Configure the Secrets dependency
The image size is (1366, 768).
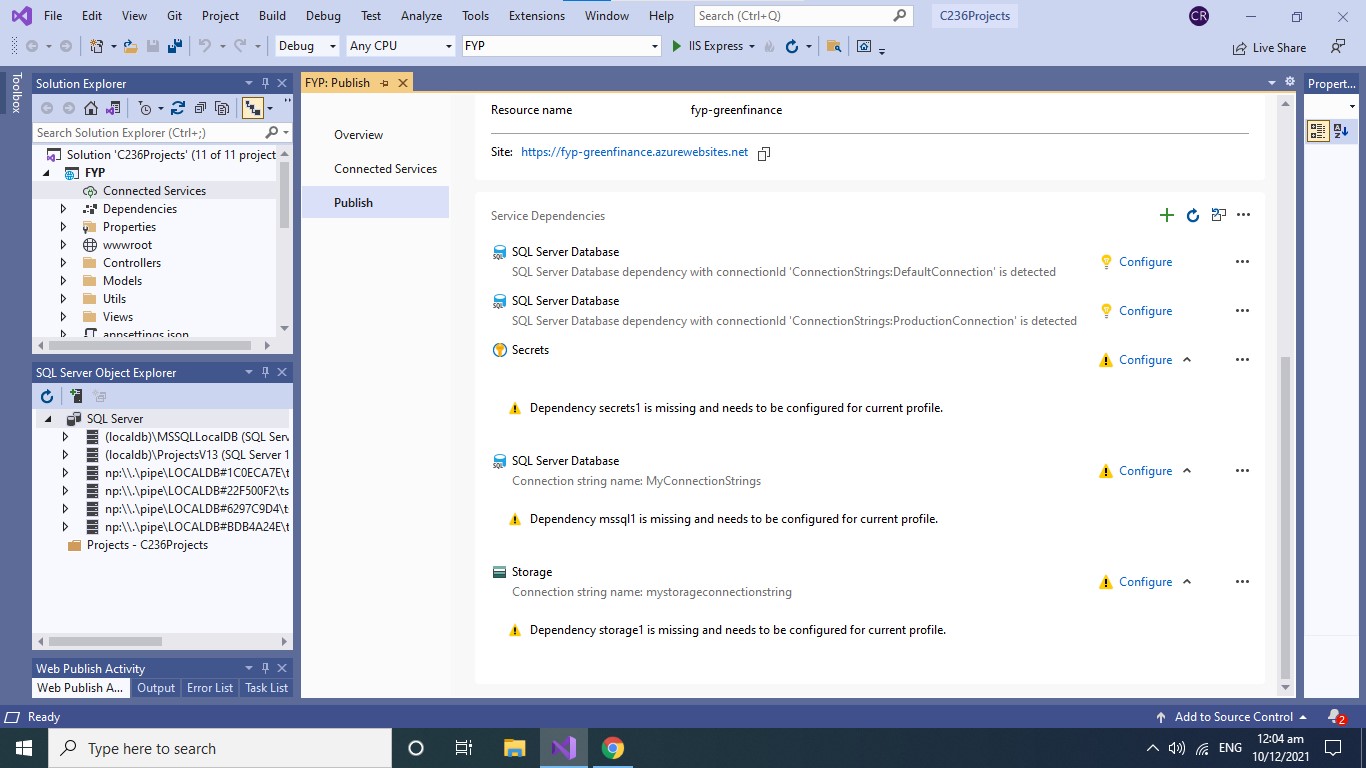coord(1145,359)
